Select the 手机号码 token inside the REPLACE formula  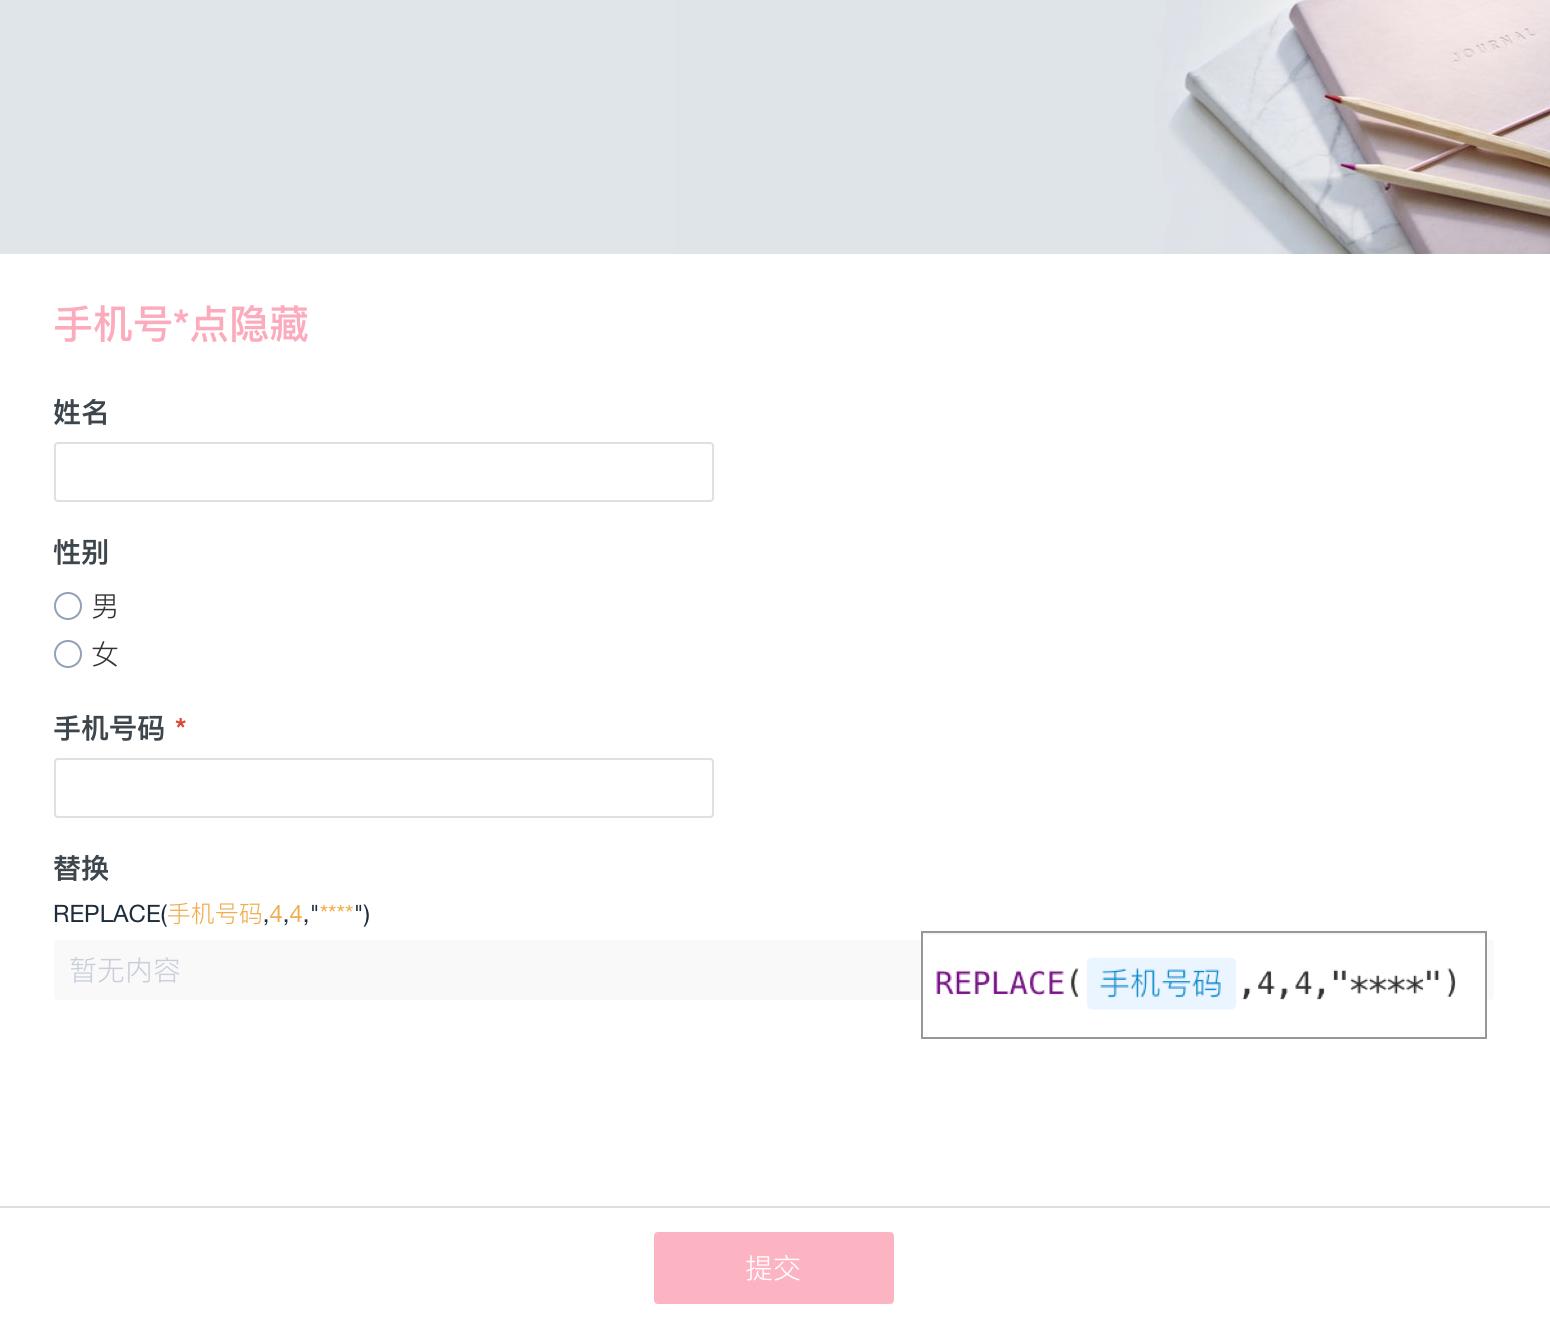[x=1160, y=983]
